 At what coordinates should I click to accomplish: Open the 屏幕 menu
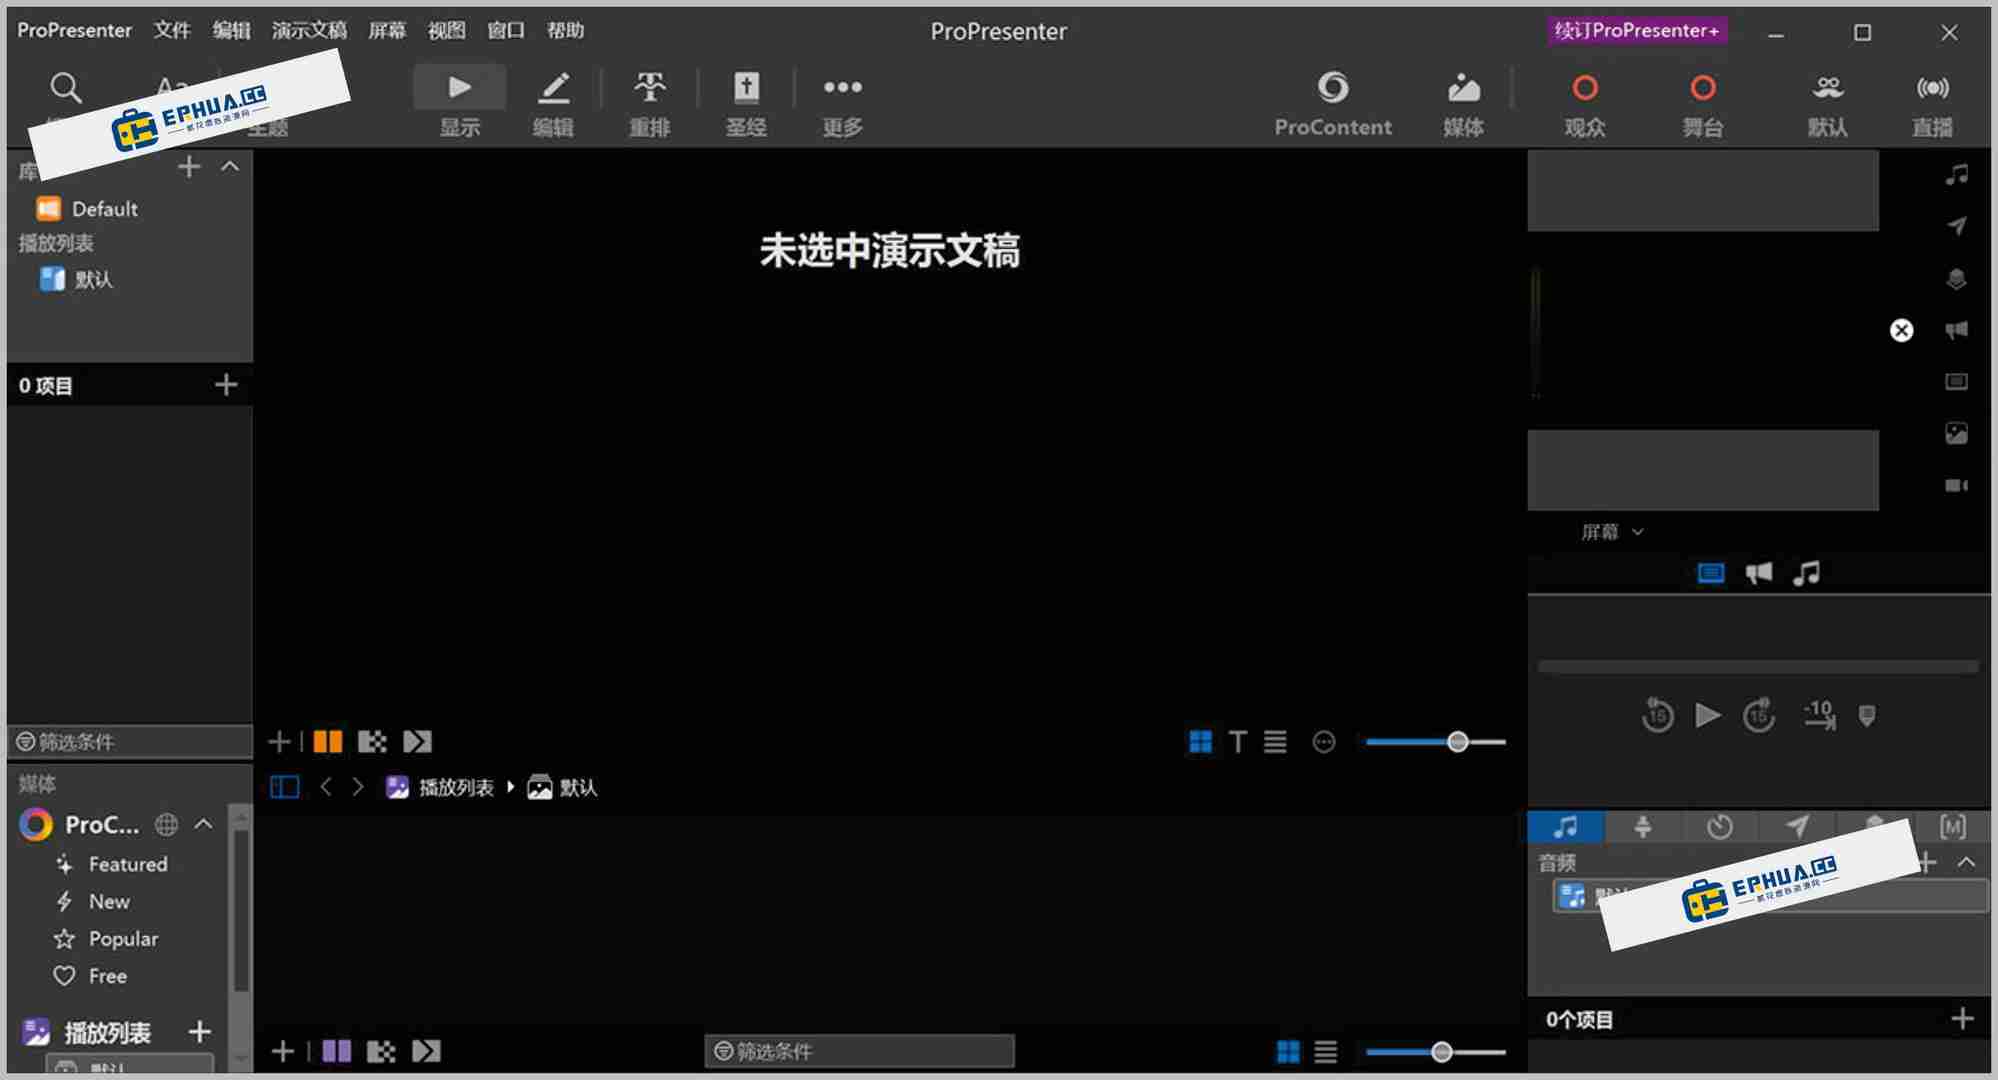[387, 30]
